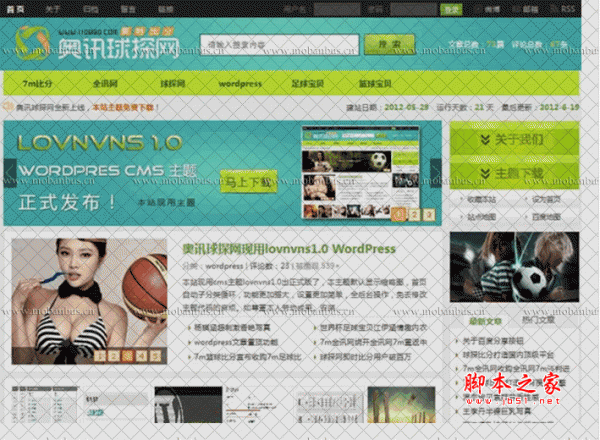Click the first bottom-row table thumbnail

45,404
